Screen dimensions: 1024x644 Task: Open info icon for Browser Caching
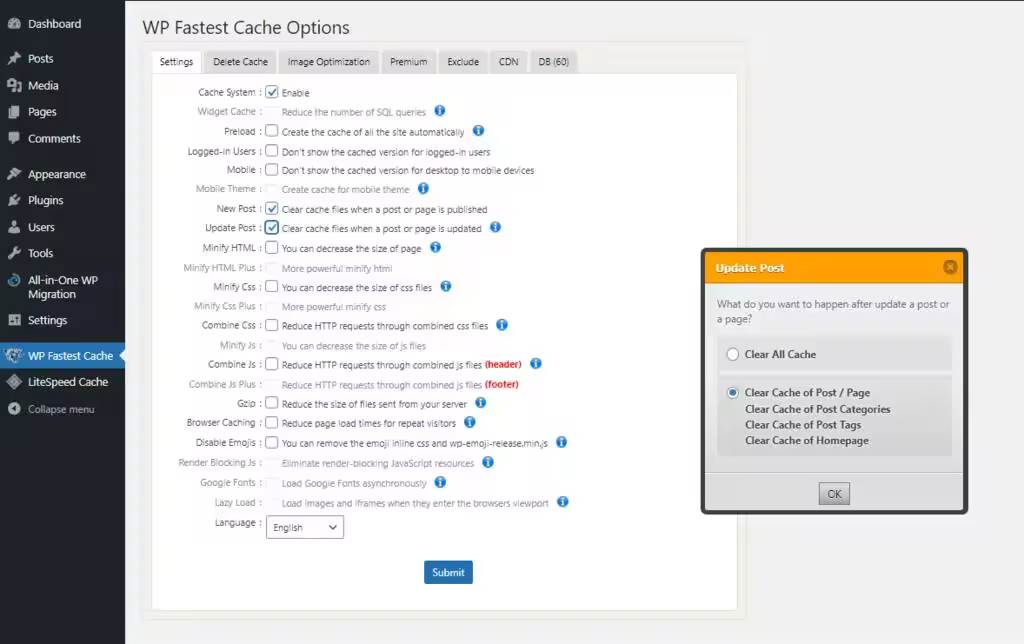tap(470, 422)
